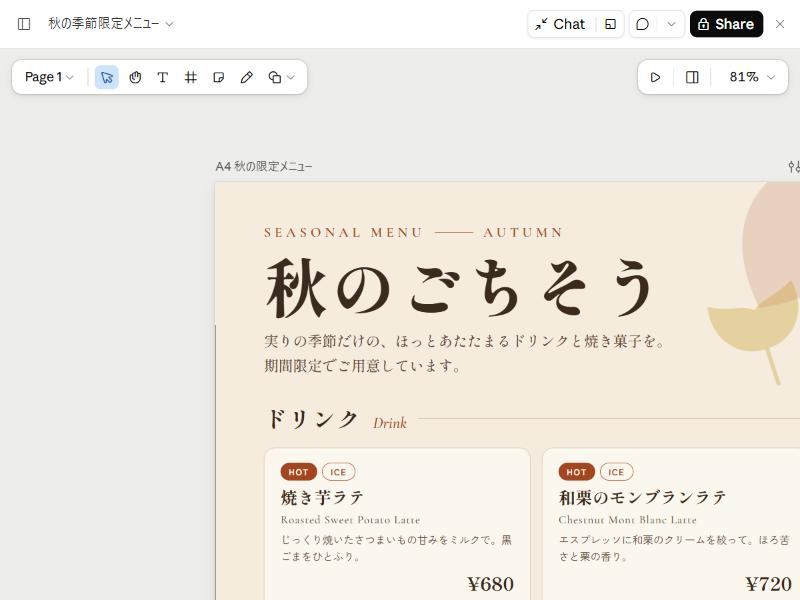
Task: Toggle the right panel layout icon
Action: (692, 77)
